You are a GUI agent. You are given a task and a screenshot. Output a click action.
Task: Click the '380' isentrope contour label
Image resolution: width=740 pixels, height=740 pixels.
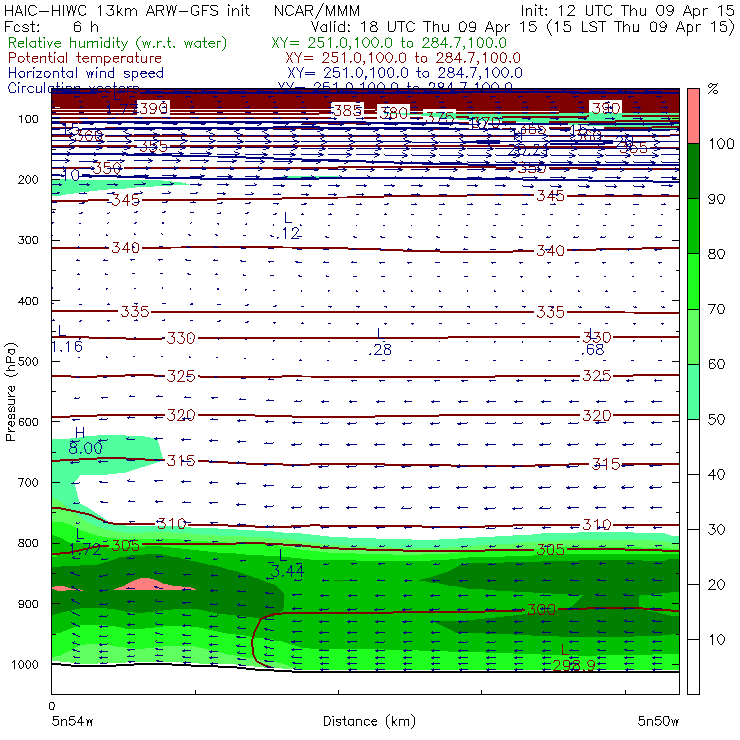pos(394,113)
